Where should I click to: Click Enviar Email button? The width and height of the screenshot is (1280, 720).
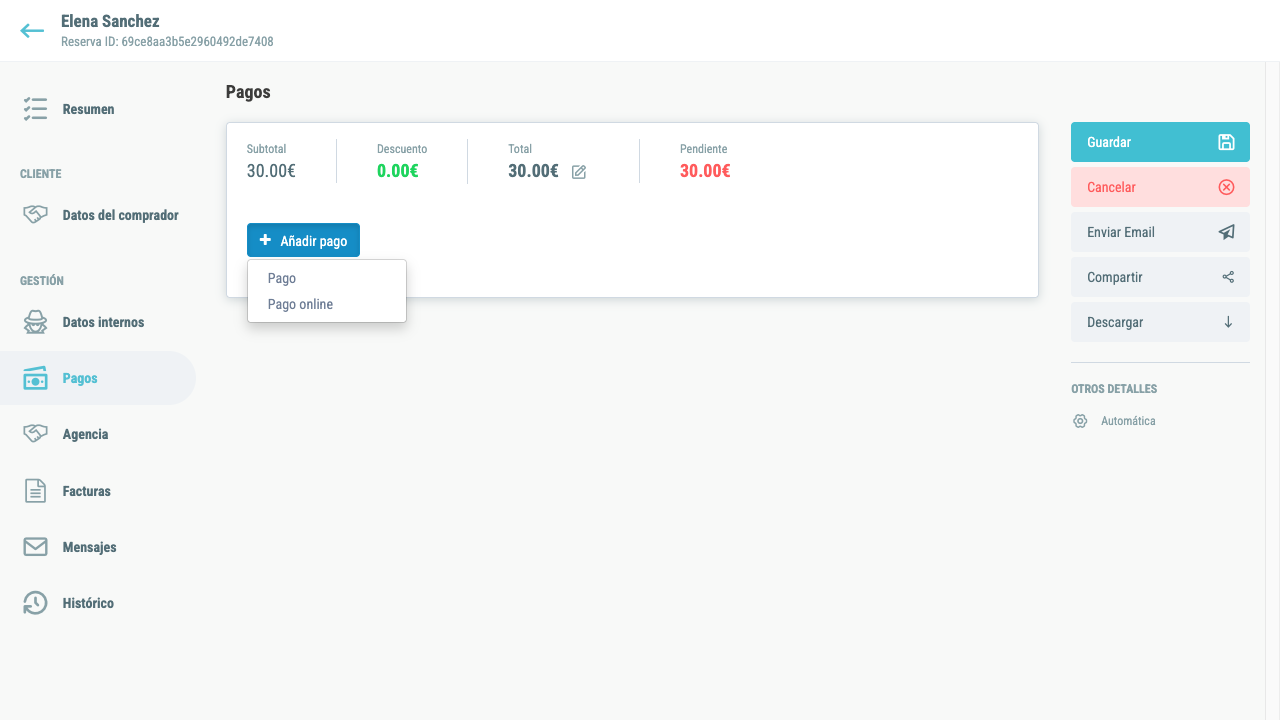coord(1160,232)
